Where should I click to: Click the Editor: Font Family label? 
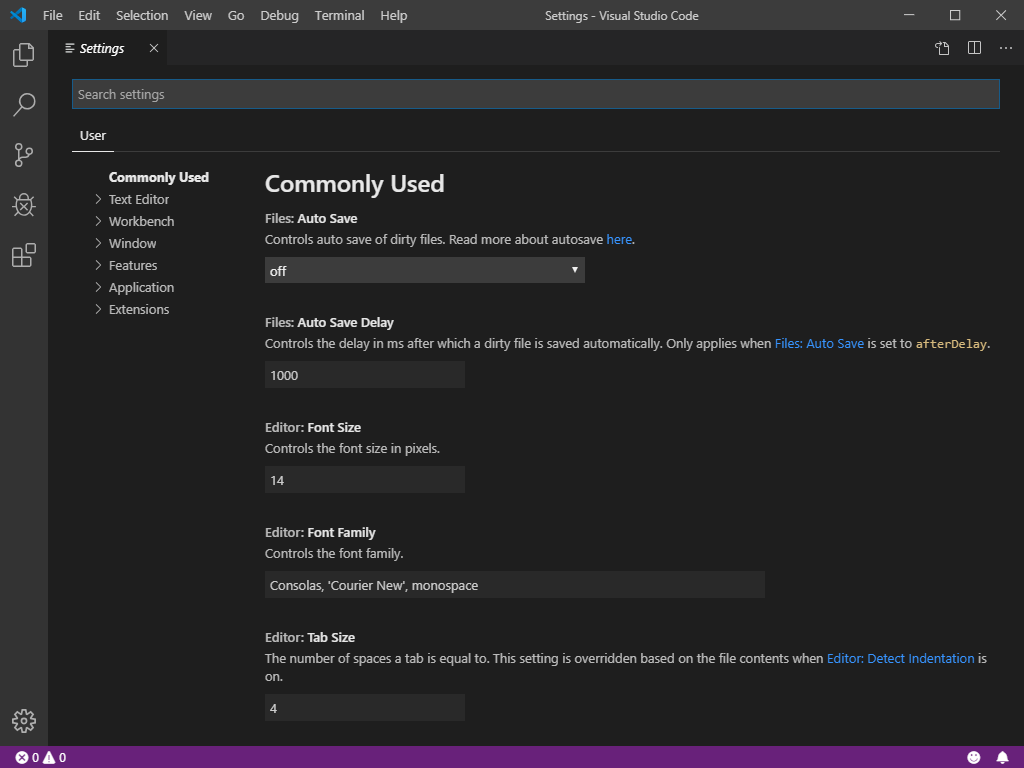pyautogui.click(x=320, y=533)
